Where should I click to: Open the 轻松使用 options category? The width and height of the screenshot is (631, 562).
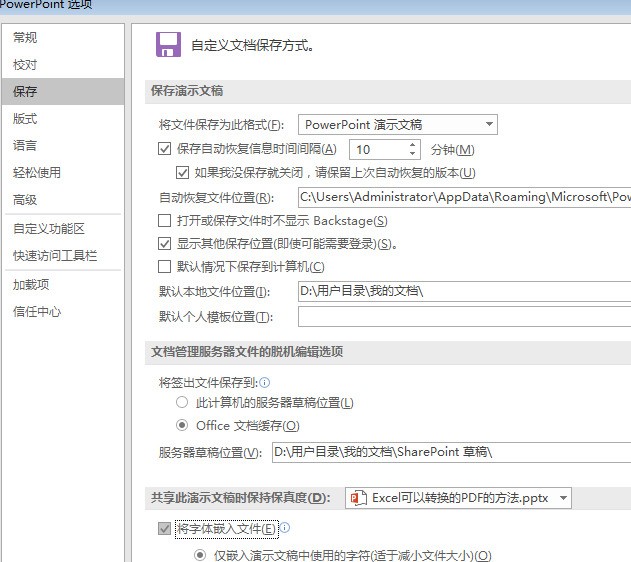37,173
